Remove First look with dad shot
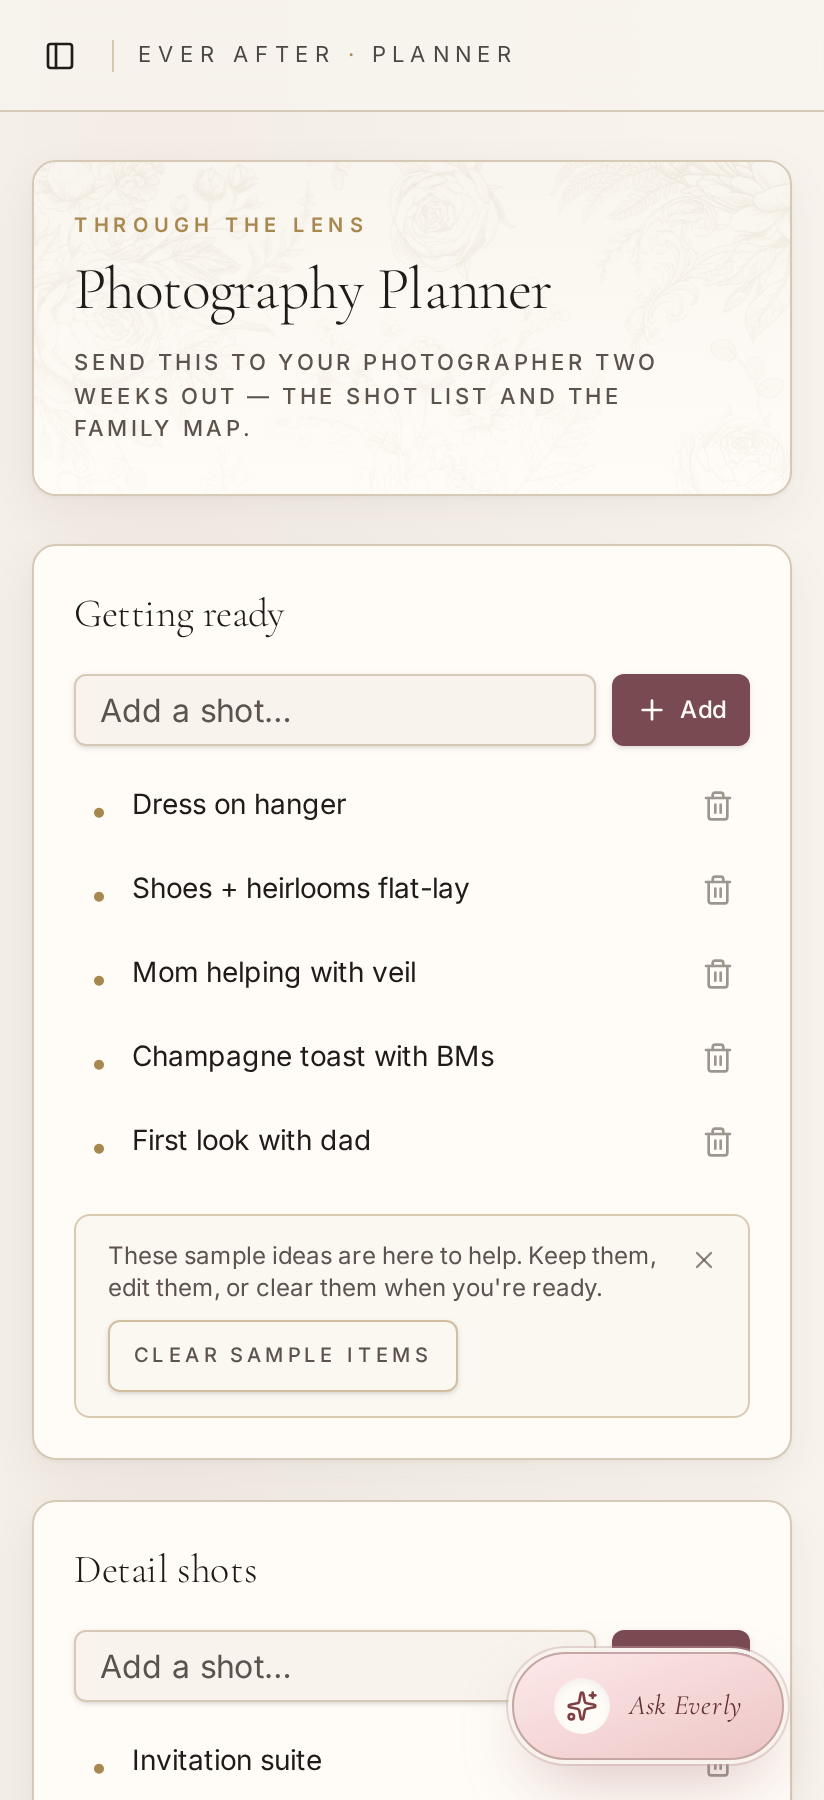Image resolution: width=824 pixels, height=1800 pixels. [718, 1142]
